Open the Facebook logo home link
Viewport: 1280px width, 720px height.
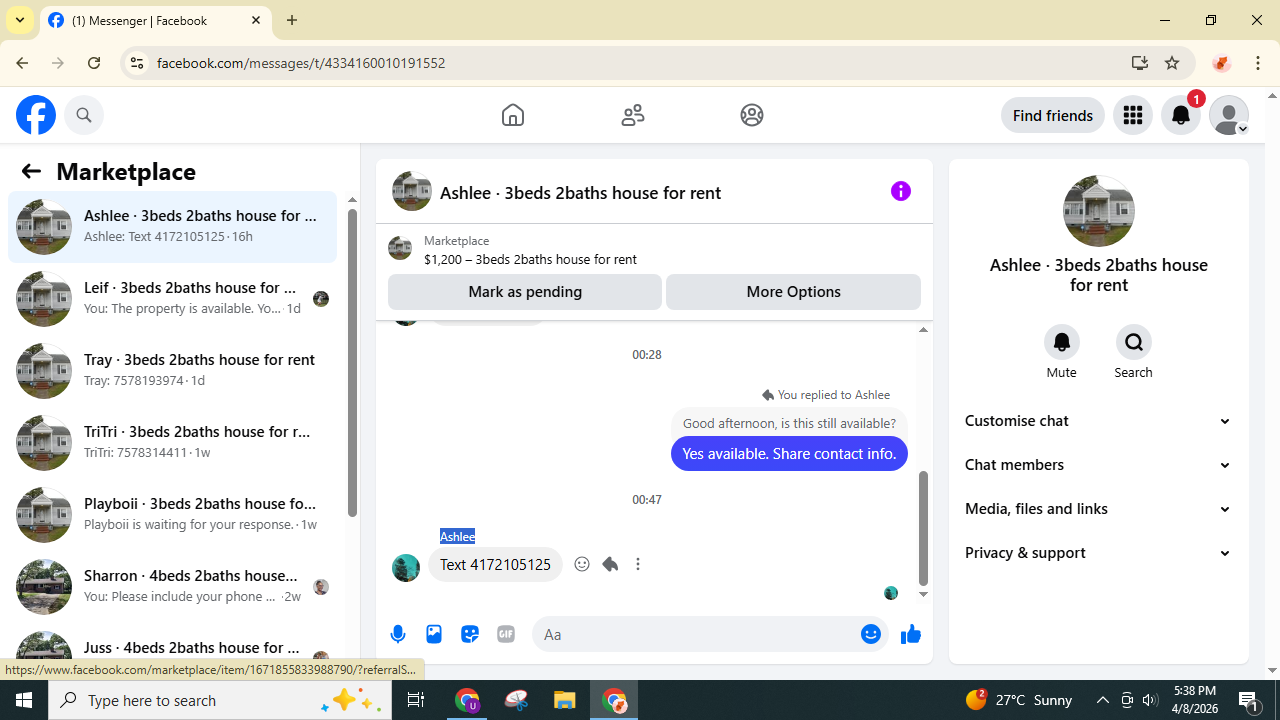36,115
